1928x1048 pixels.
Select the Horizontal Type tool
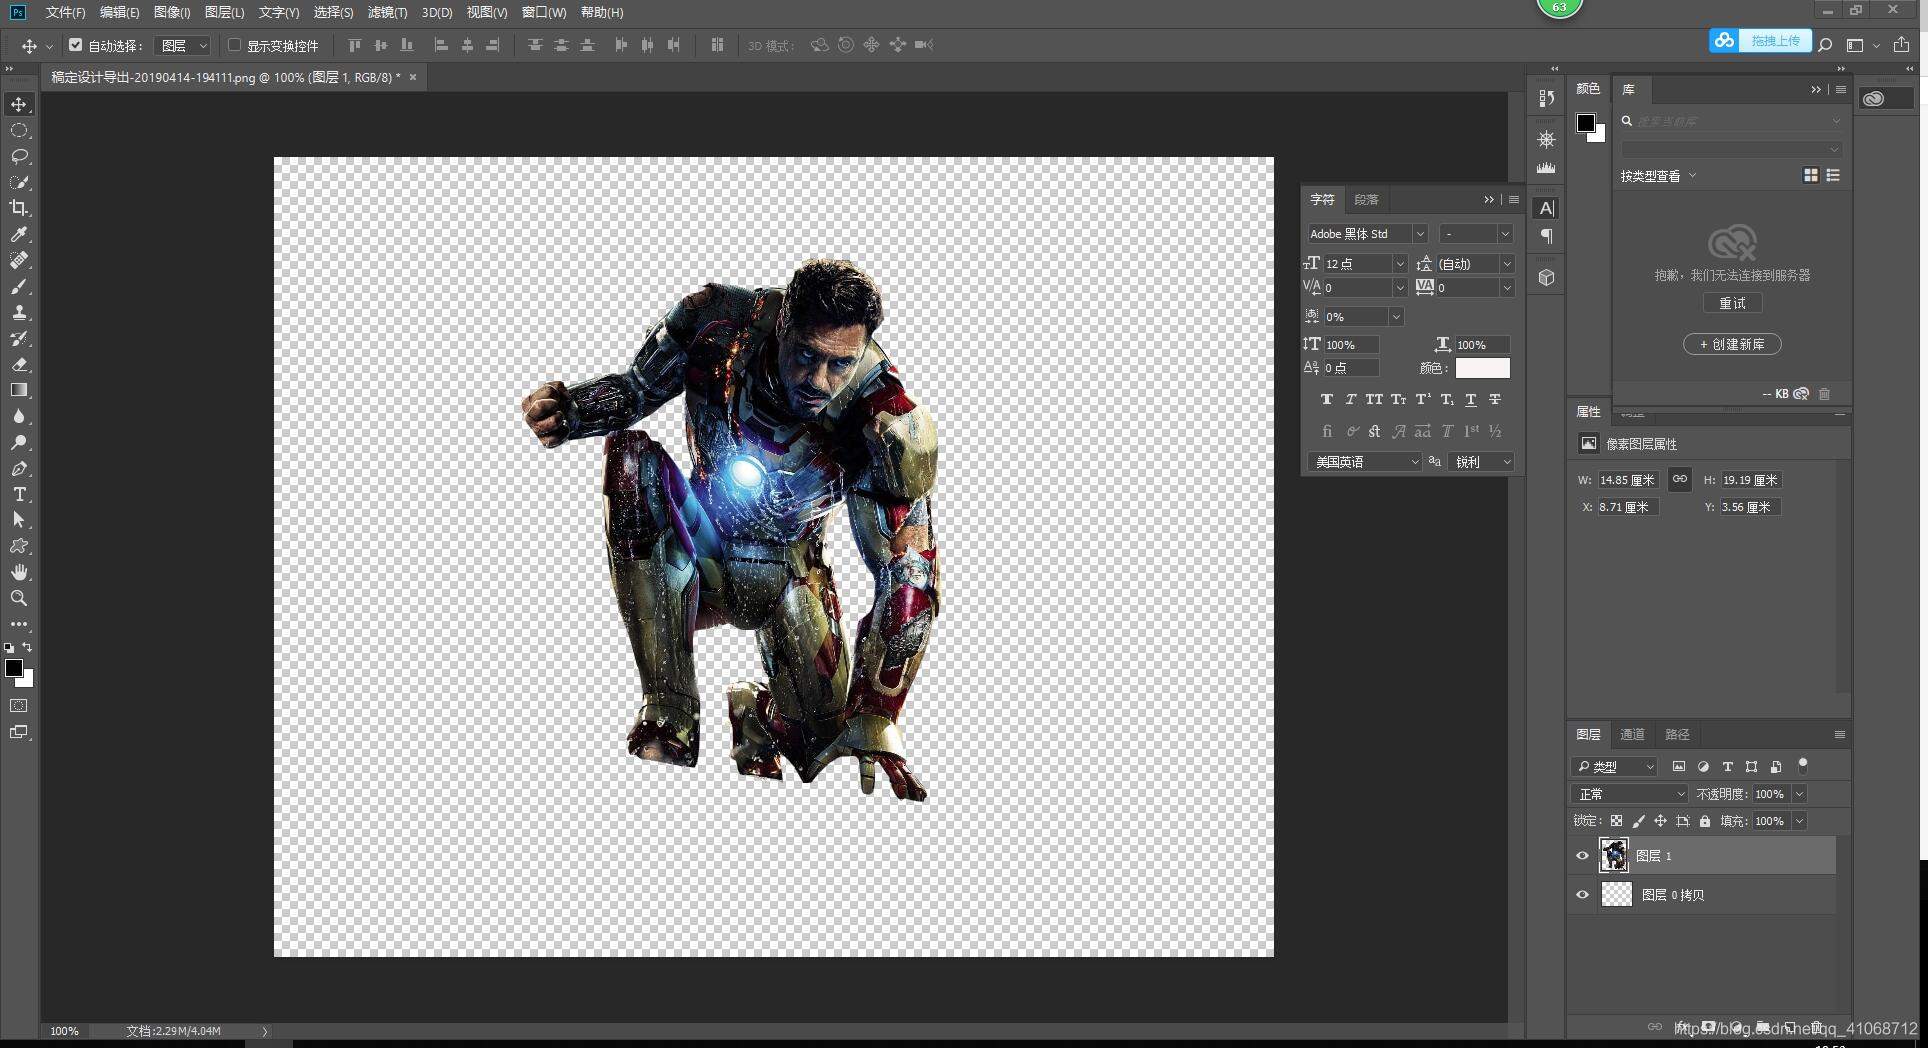19,494
